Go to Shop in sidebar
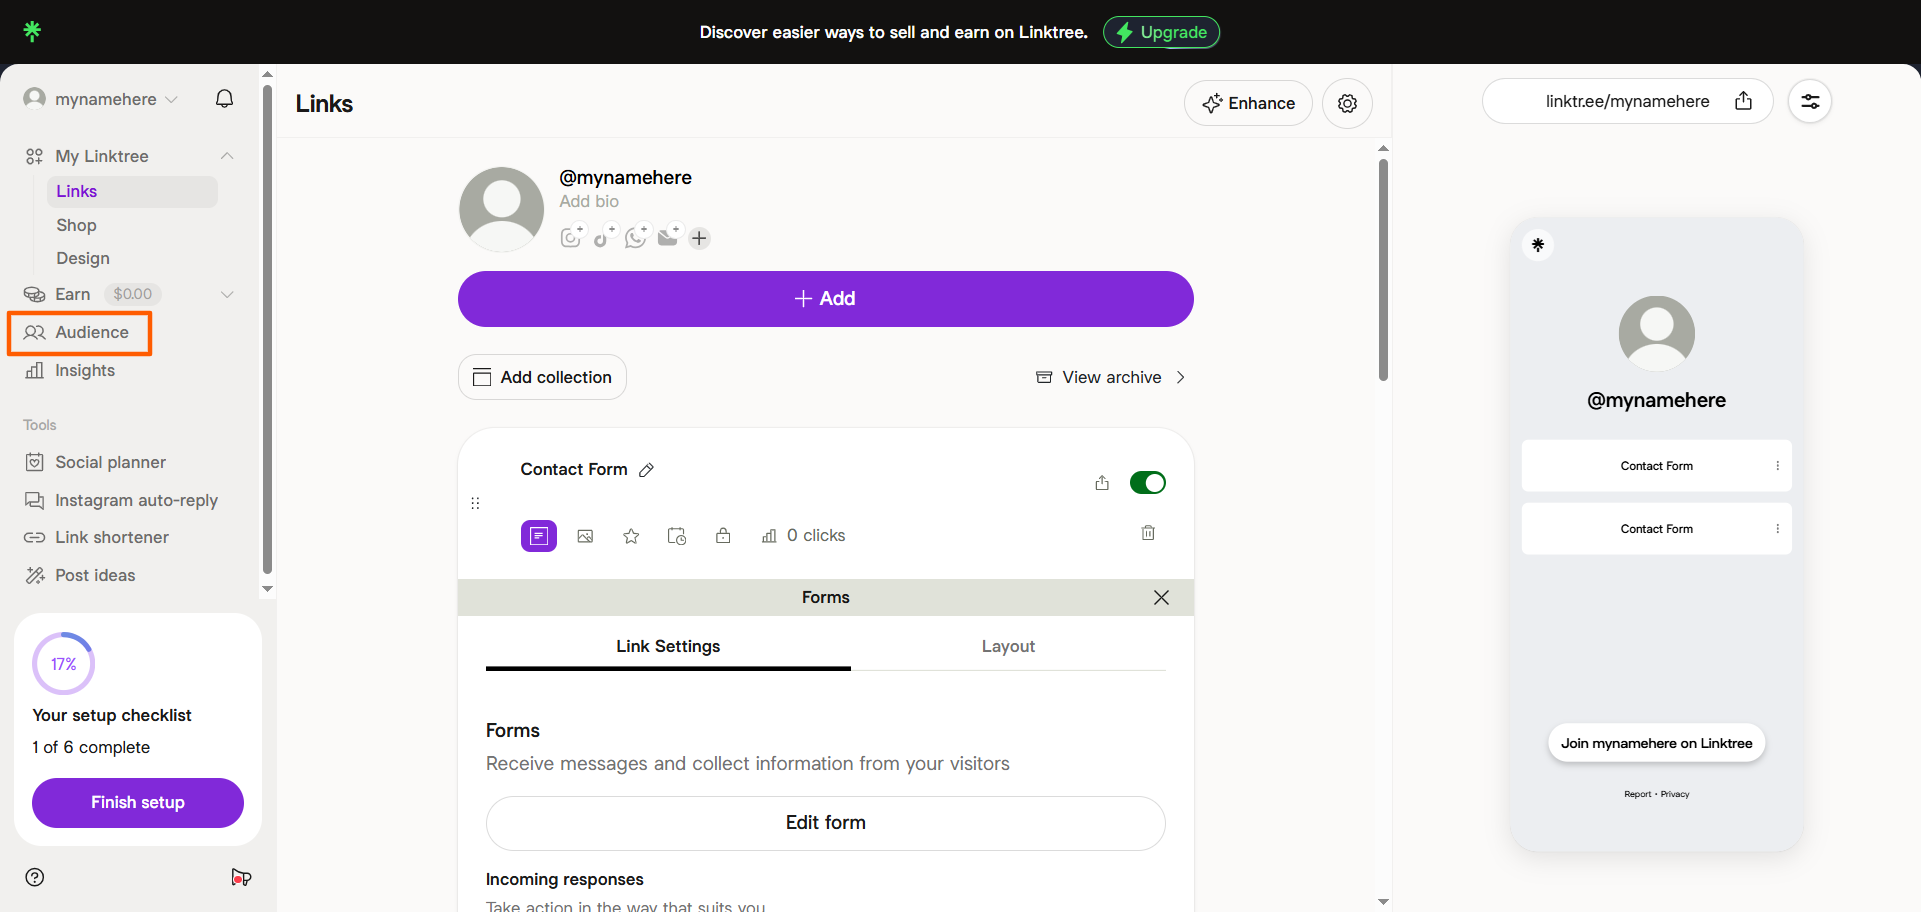Viewport: 1921px width, 912px height. point(76,225)
